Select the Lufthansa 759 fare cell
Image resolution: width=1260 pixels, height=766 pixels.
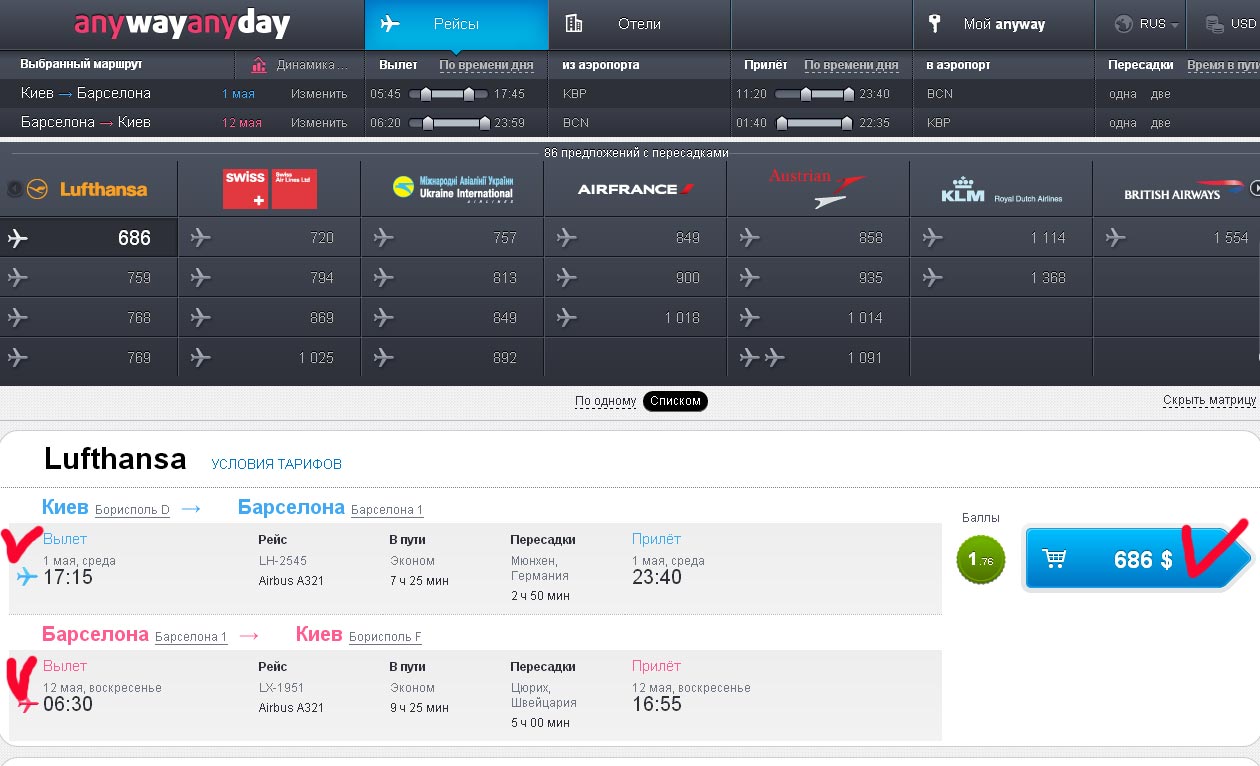pyautogui.click(x=89, y=278)
